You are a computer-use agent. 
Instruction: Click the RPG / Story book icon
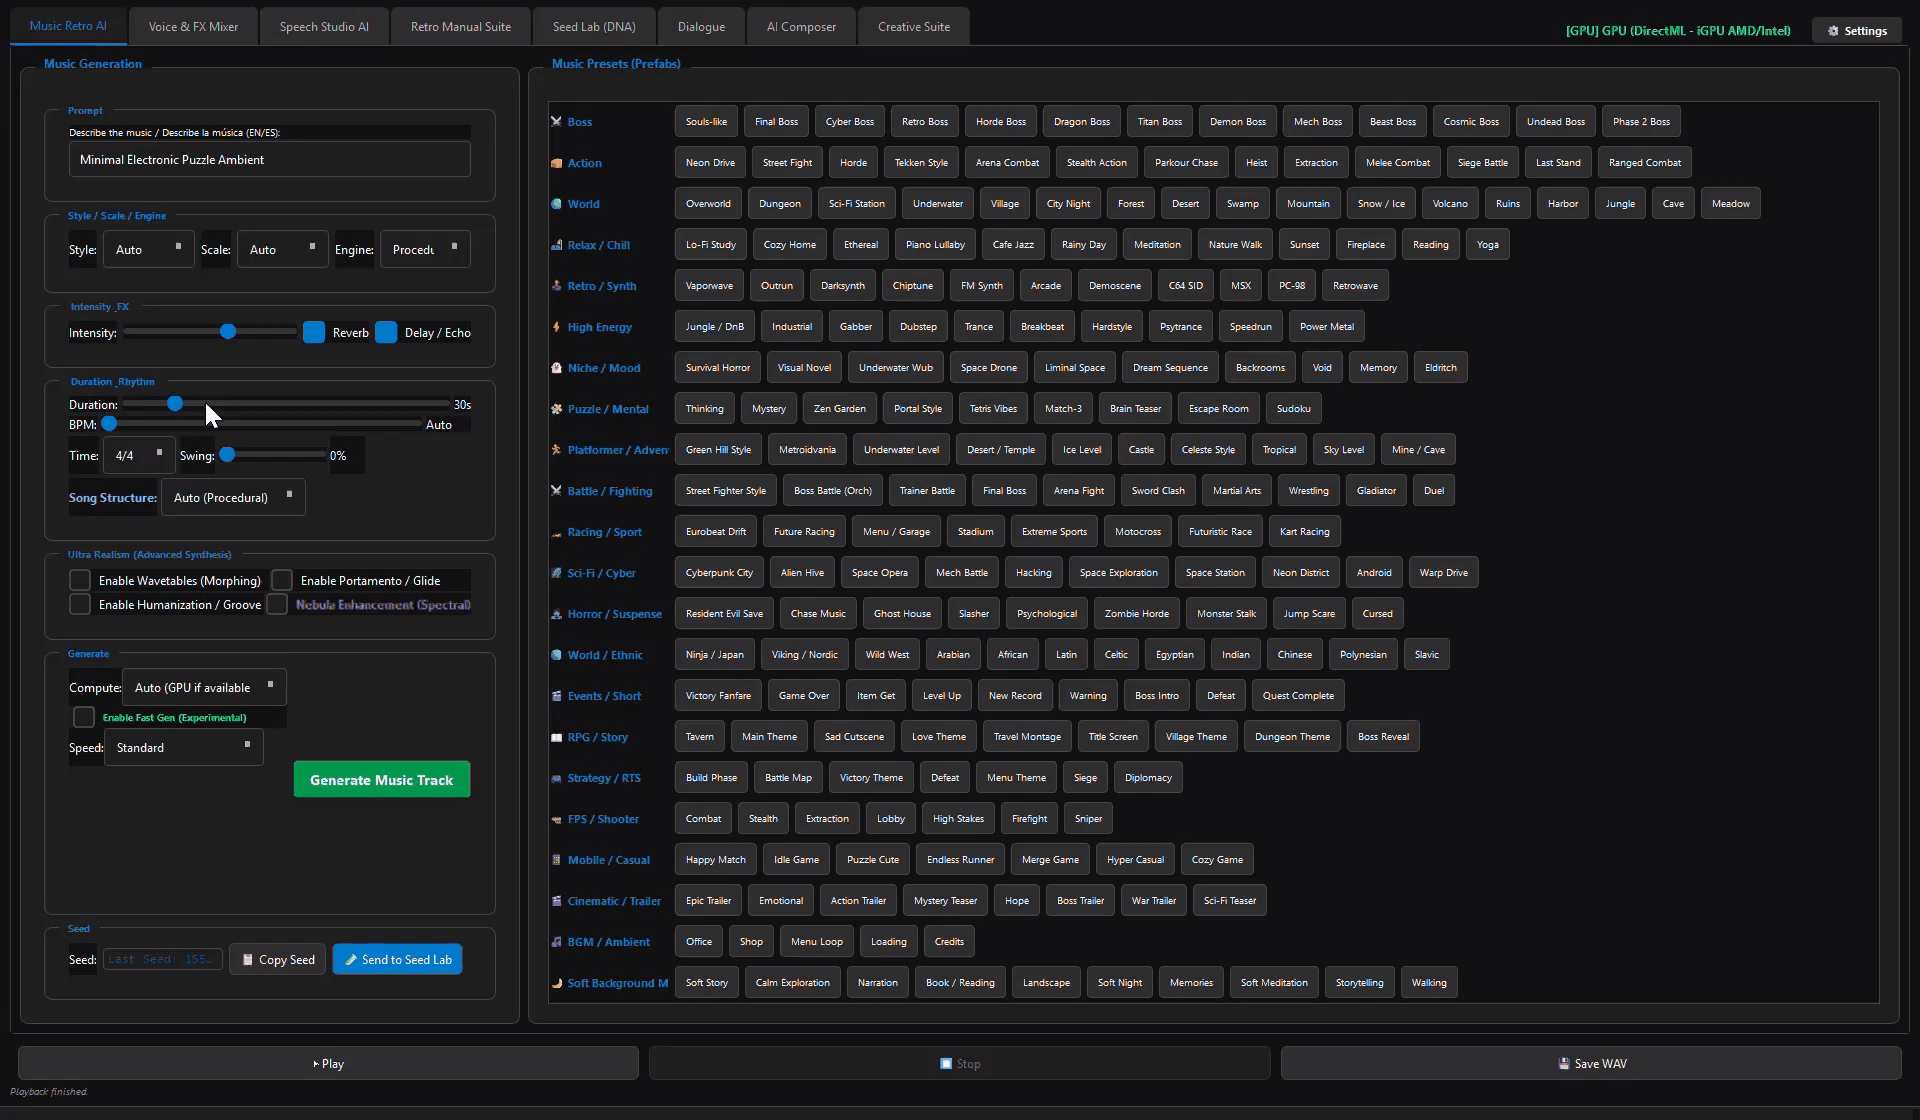point(556,737)
